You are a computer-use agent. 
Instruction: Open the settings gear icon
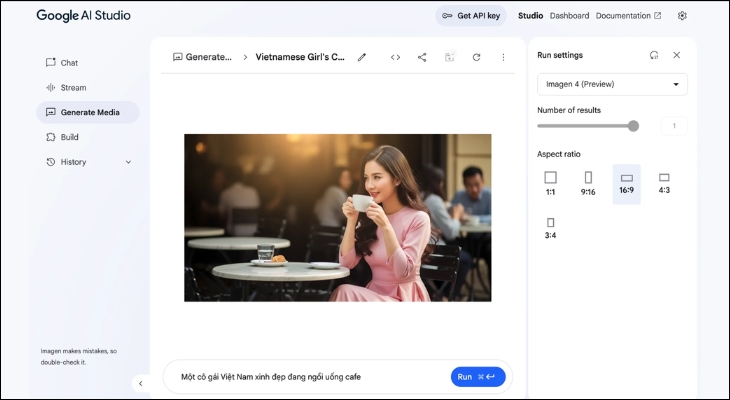coord(682,16)
